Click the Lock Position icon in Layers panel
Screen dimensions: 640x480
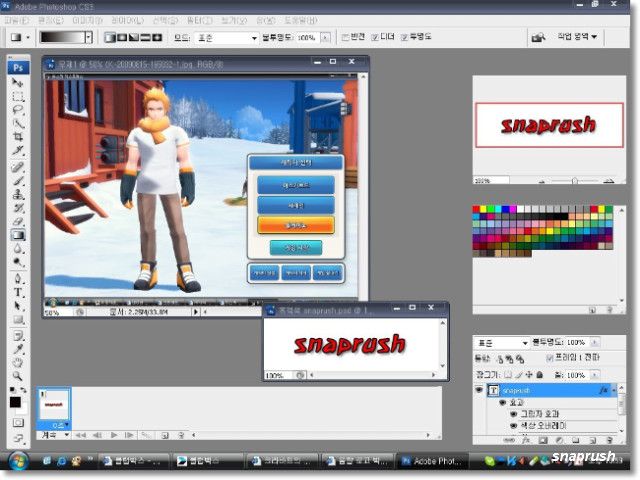click(x=529, y=375)
